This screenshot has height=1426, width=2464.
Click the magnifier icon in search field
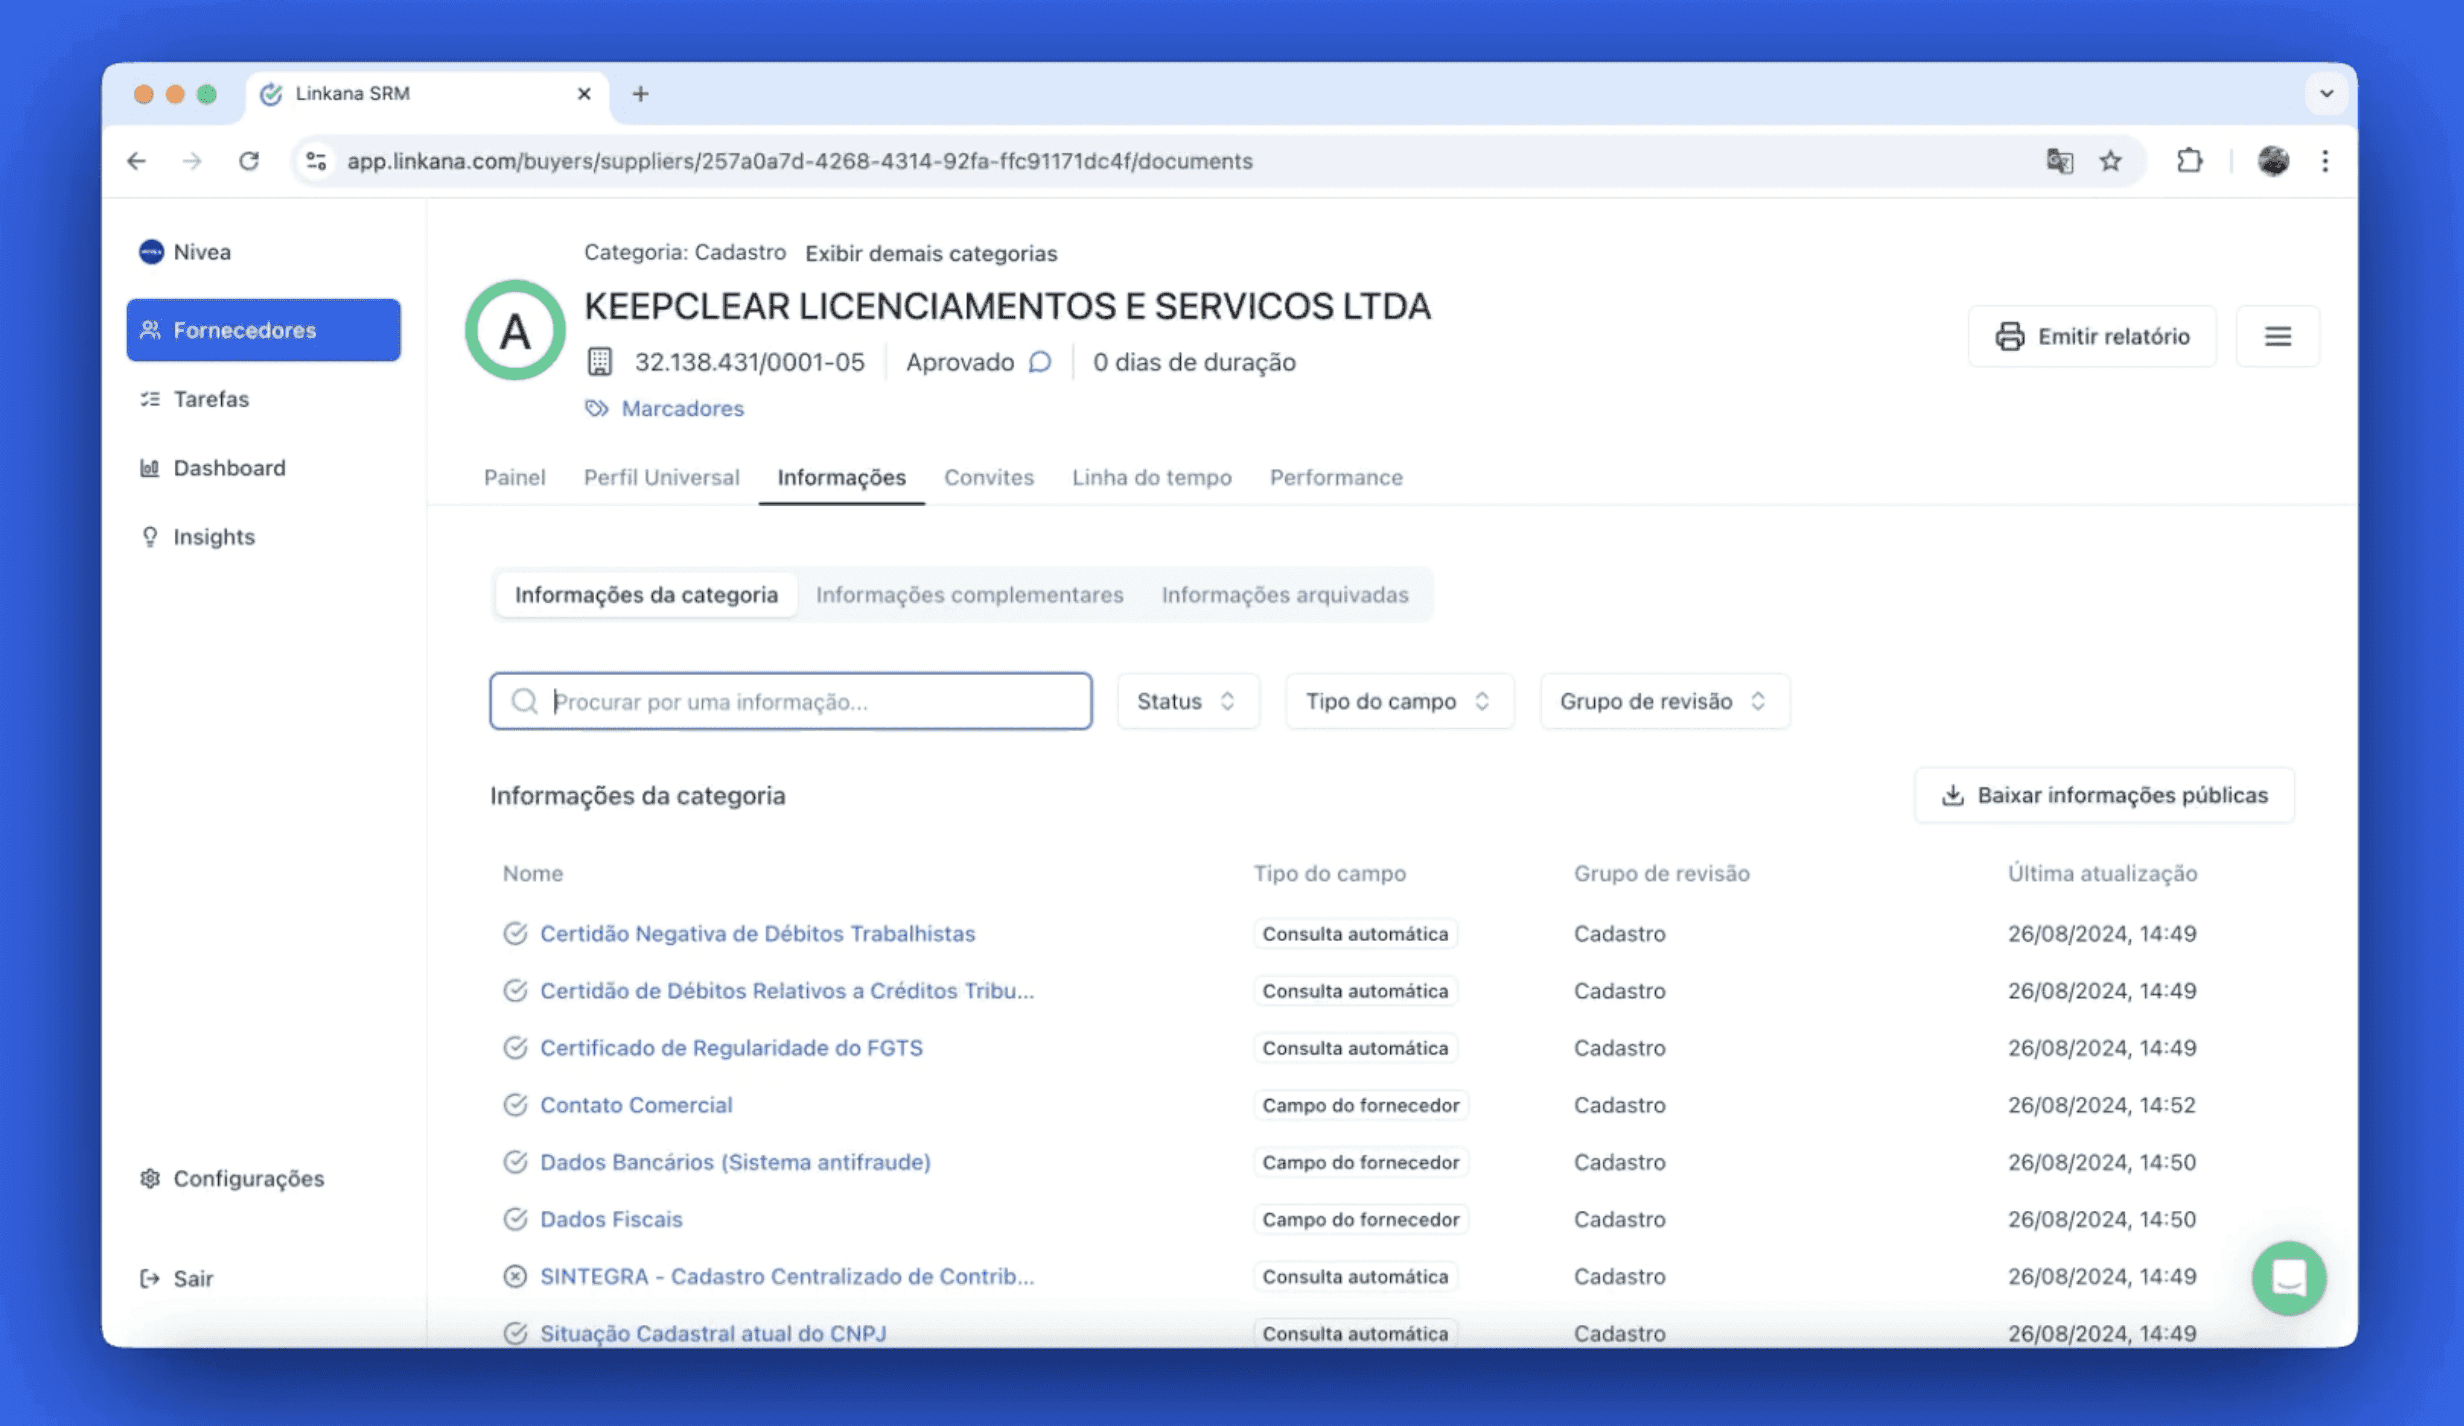pyautogui.click(x=525, y=701)
